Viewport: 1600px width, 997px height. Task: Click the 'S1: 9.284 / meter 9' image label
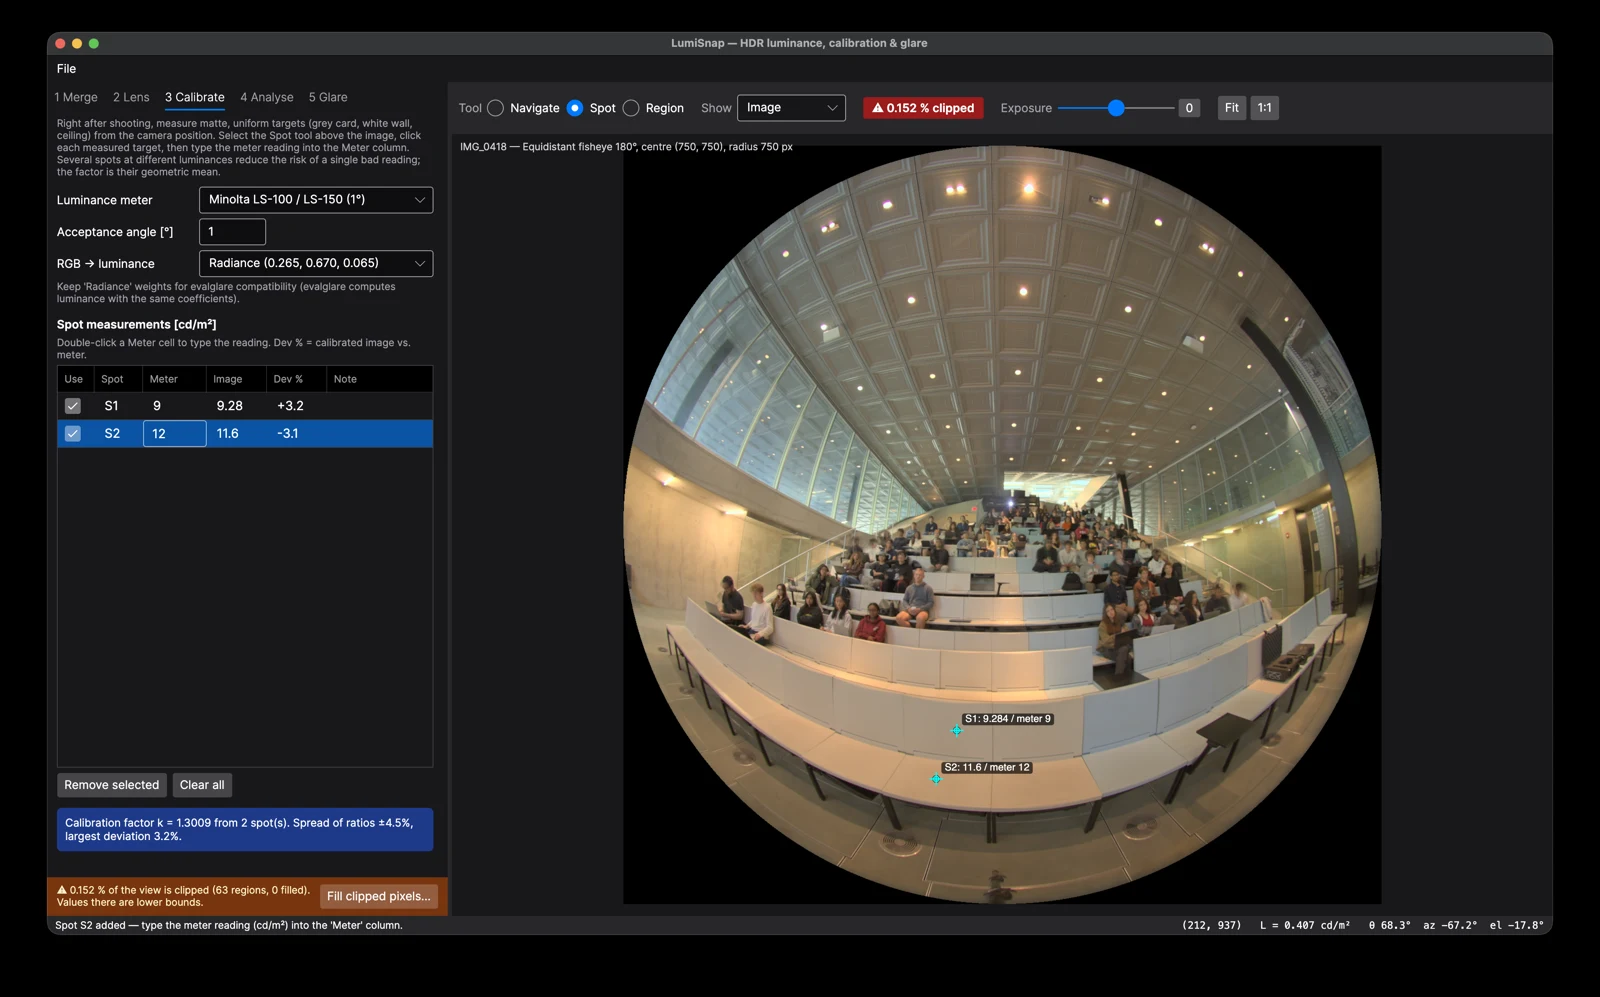(1007, 719)
